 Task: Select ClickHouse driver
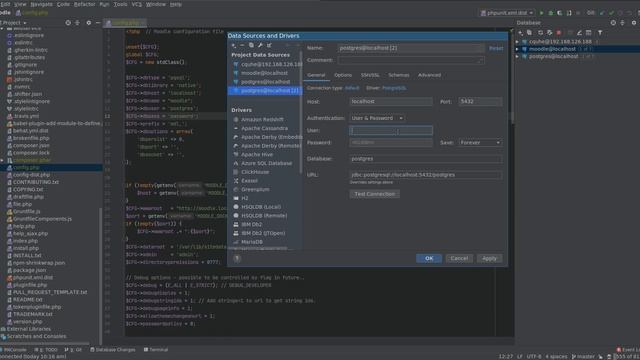coord(255,172)
